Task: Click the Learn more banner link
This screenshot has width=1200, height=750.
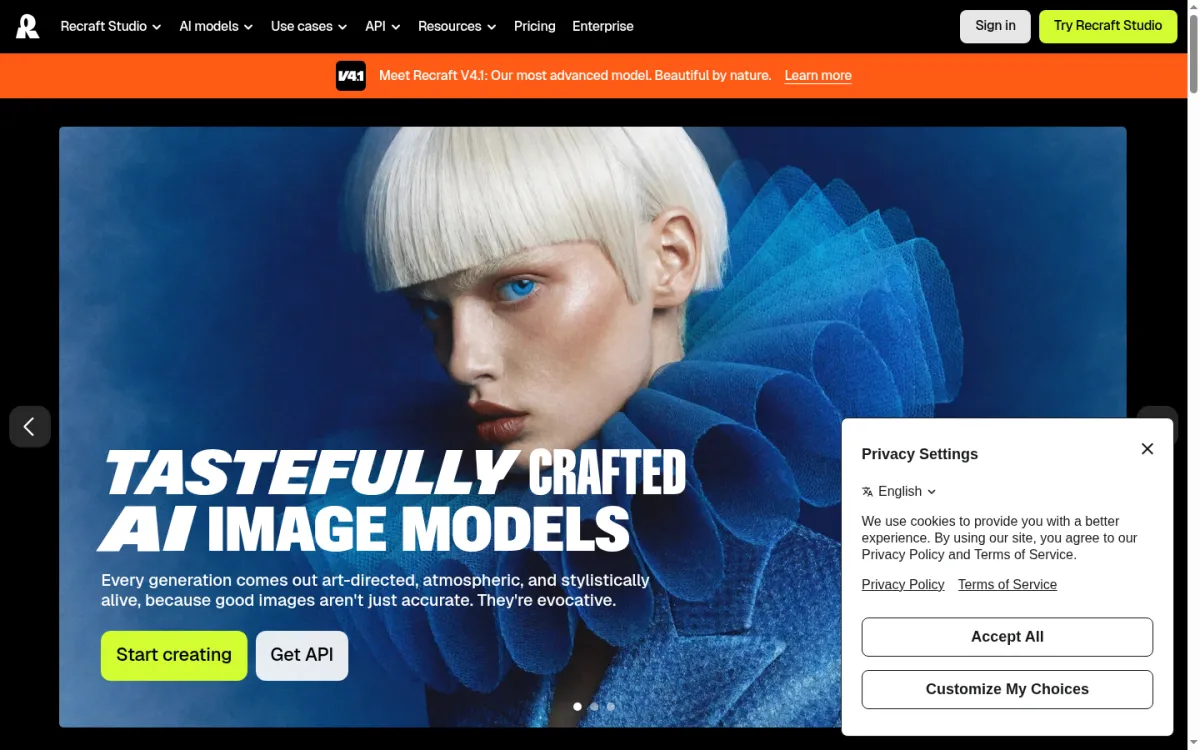Action: (x=818, y=76)
